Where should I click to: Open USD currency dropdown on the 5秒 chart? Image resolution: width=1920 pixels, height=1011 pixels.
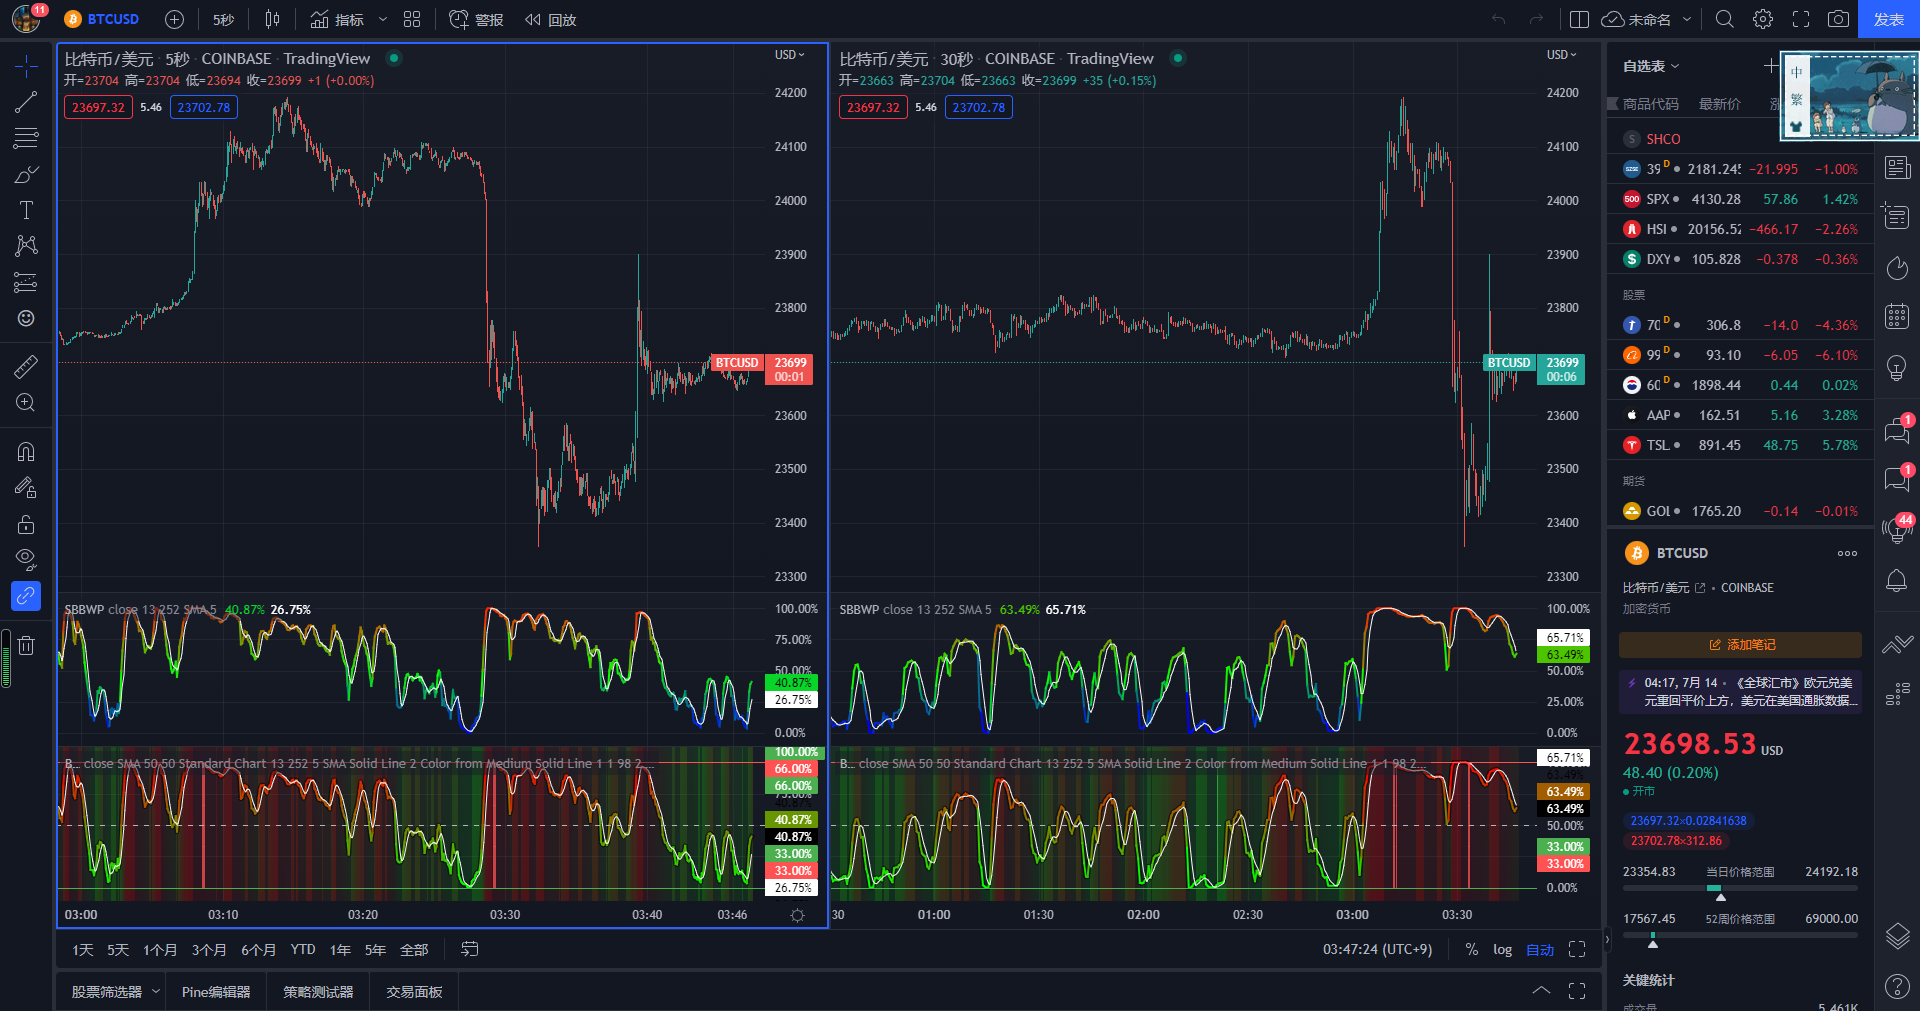(790, 55)
